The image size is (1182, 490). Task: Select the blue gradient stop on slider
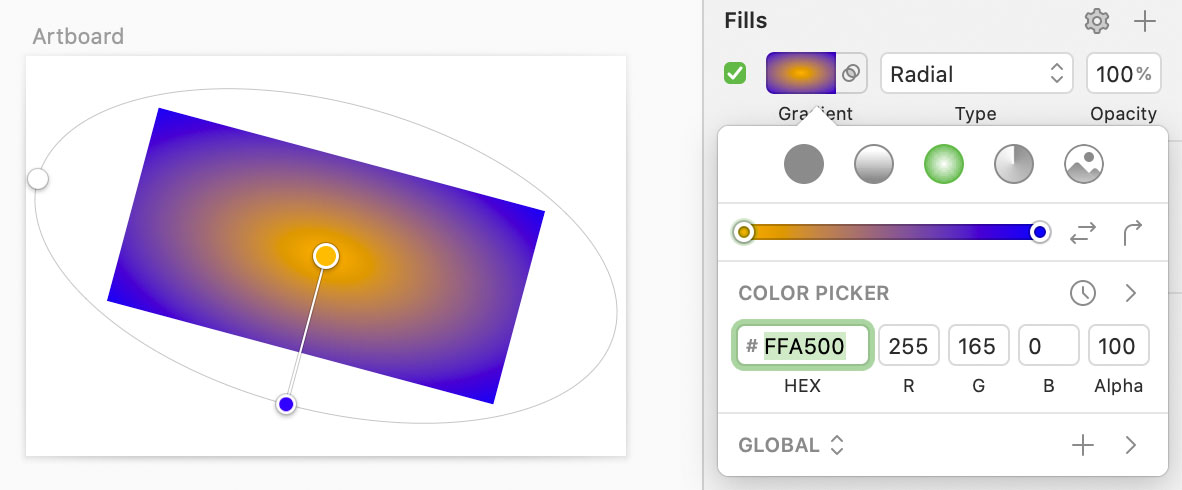pos(1040,233)
